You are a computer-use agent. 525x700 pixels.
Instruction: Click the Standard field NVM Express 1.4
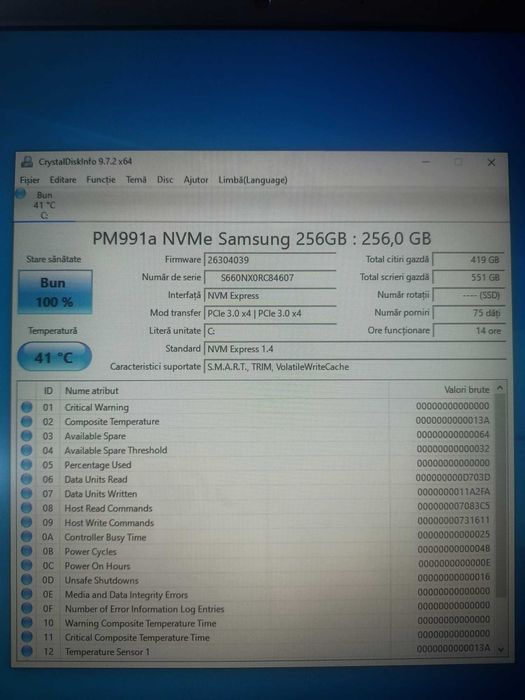tap(354, 349)
